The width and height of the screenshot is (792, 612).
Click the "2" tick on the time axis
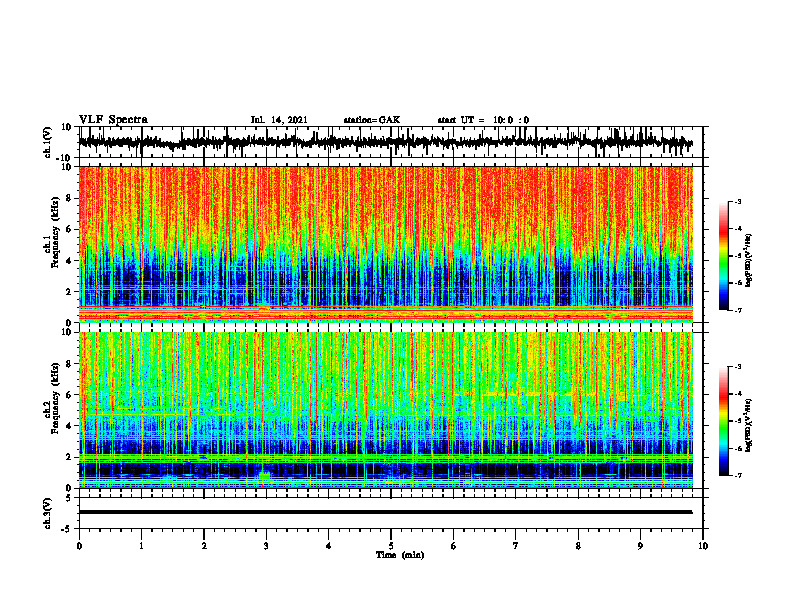204,546
